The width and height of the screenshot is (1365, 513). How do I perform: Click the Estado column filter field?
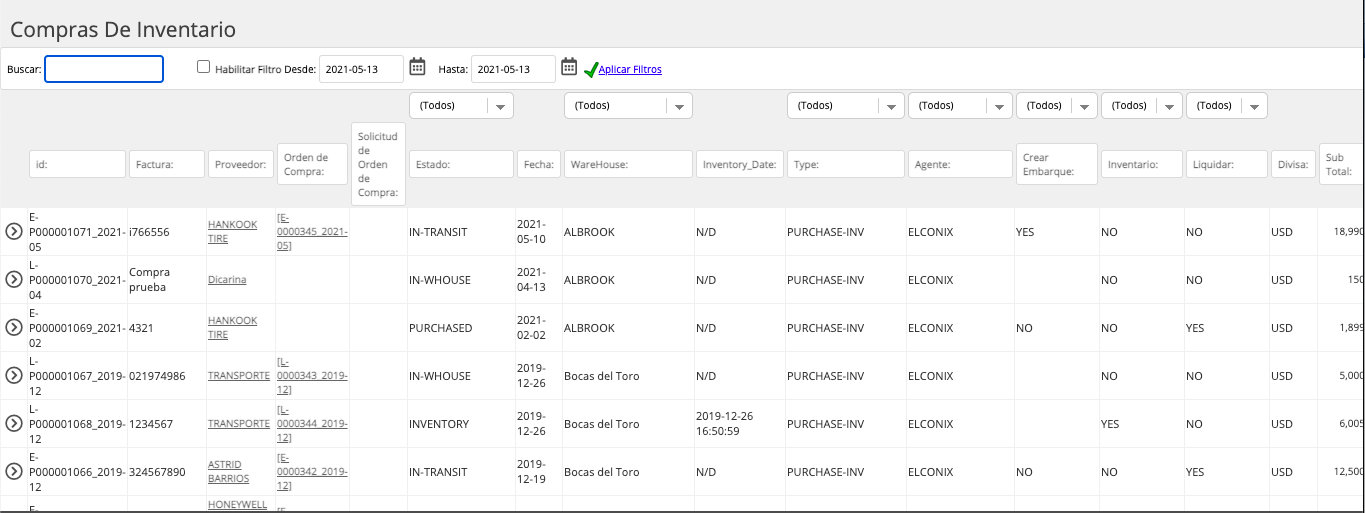pos(461,164)
